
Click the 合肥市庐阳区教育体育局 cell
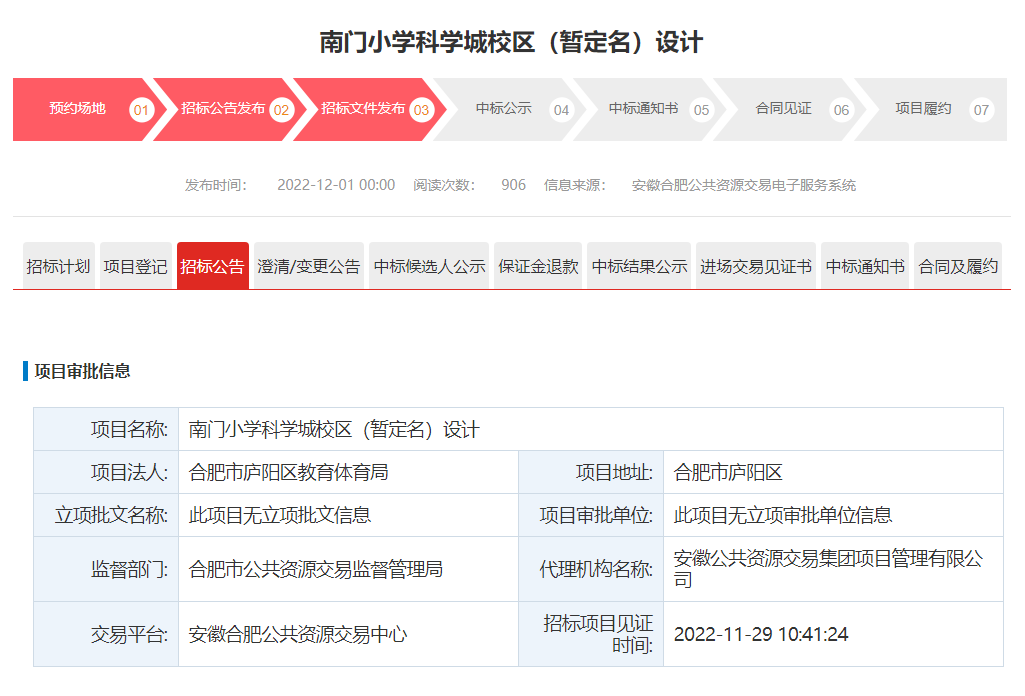pos(348,472)
